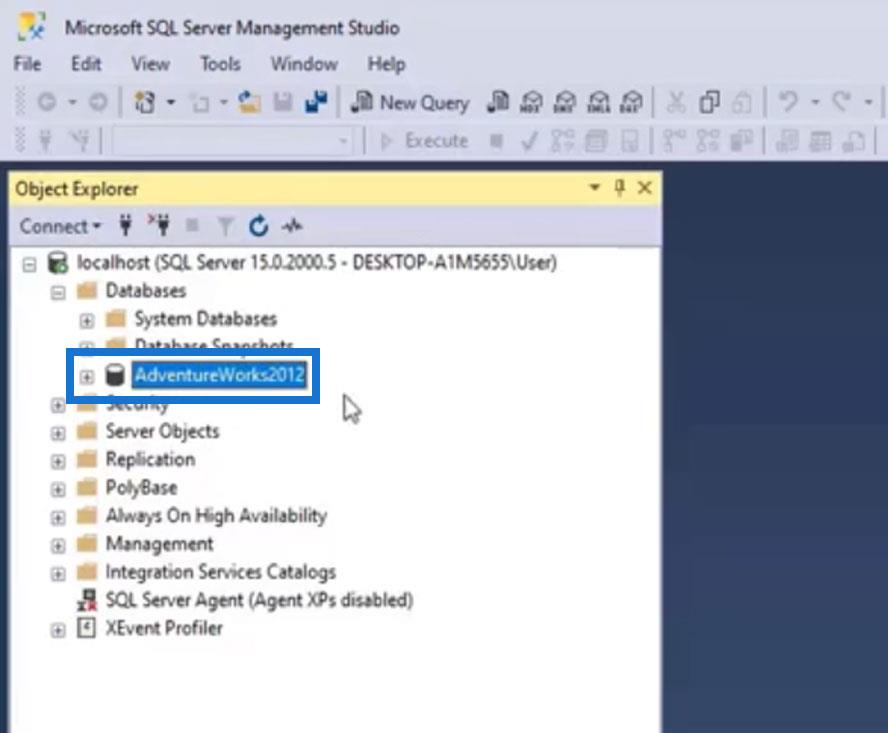
Task: Open the Object Explorer window position dropdown arrow
Action: (x=594, y=187)
